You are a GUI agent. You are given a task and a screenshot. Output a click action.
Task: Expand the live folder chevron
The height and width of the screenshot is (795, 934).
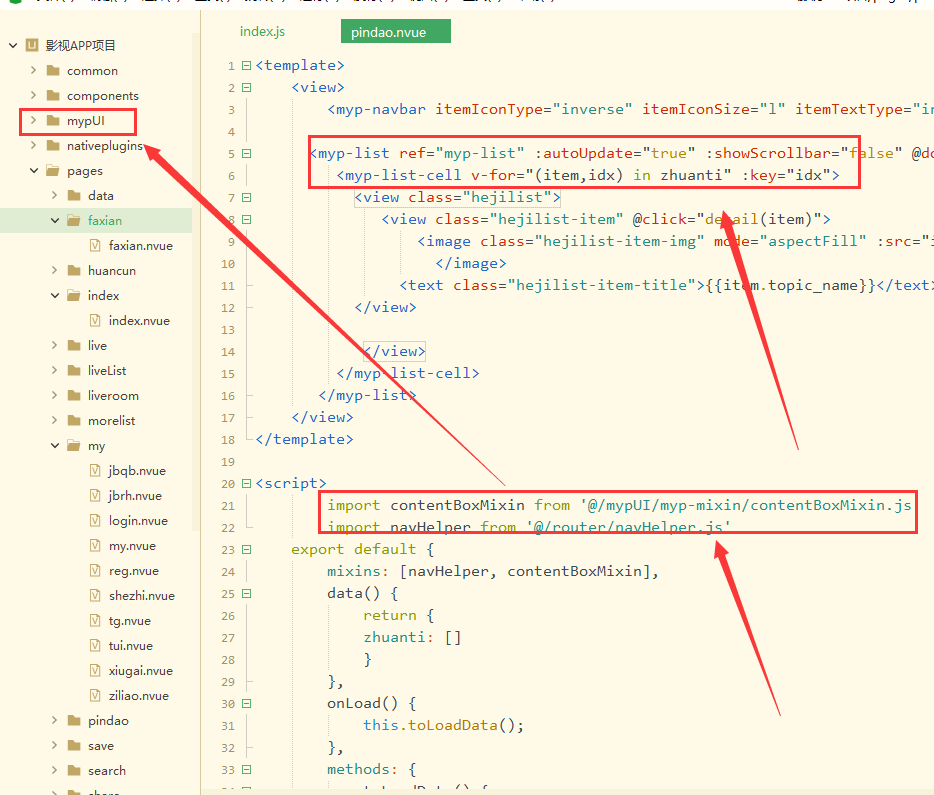(x=55, y=345)
